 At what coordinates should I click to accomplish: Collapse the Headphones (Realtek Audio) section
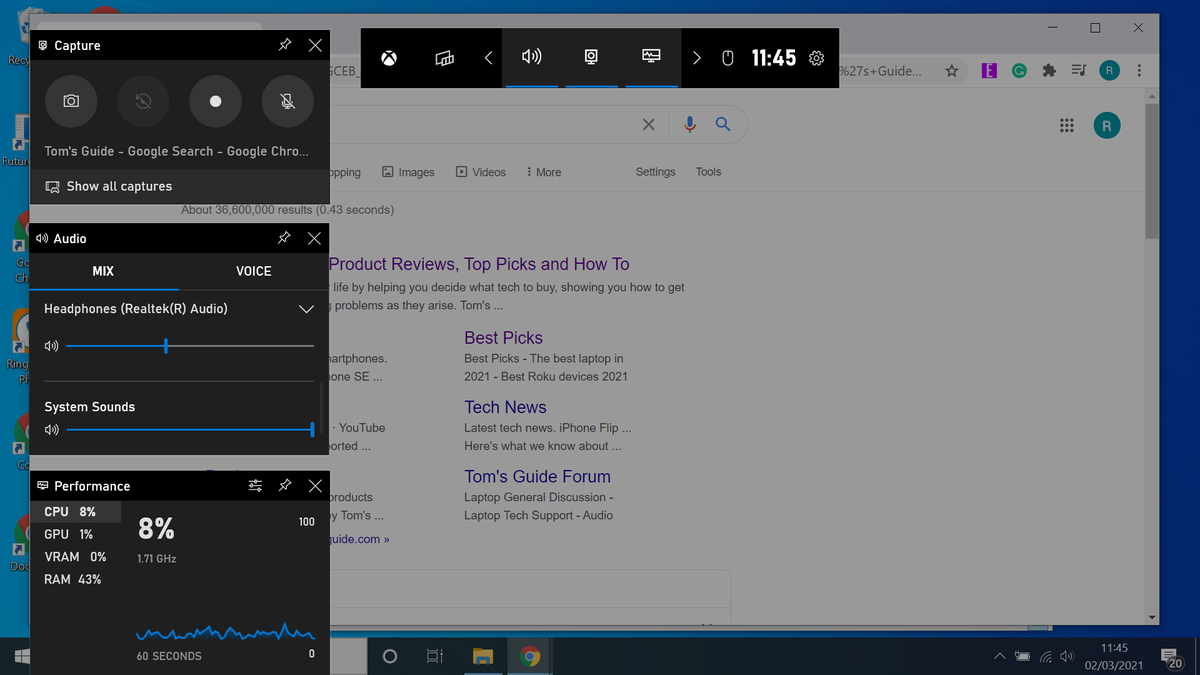coord(306,309)
